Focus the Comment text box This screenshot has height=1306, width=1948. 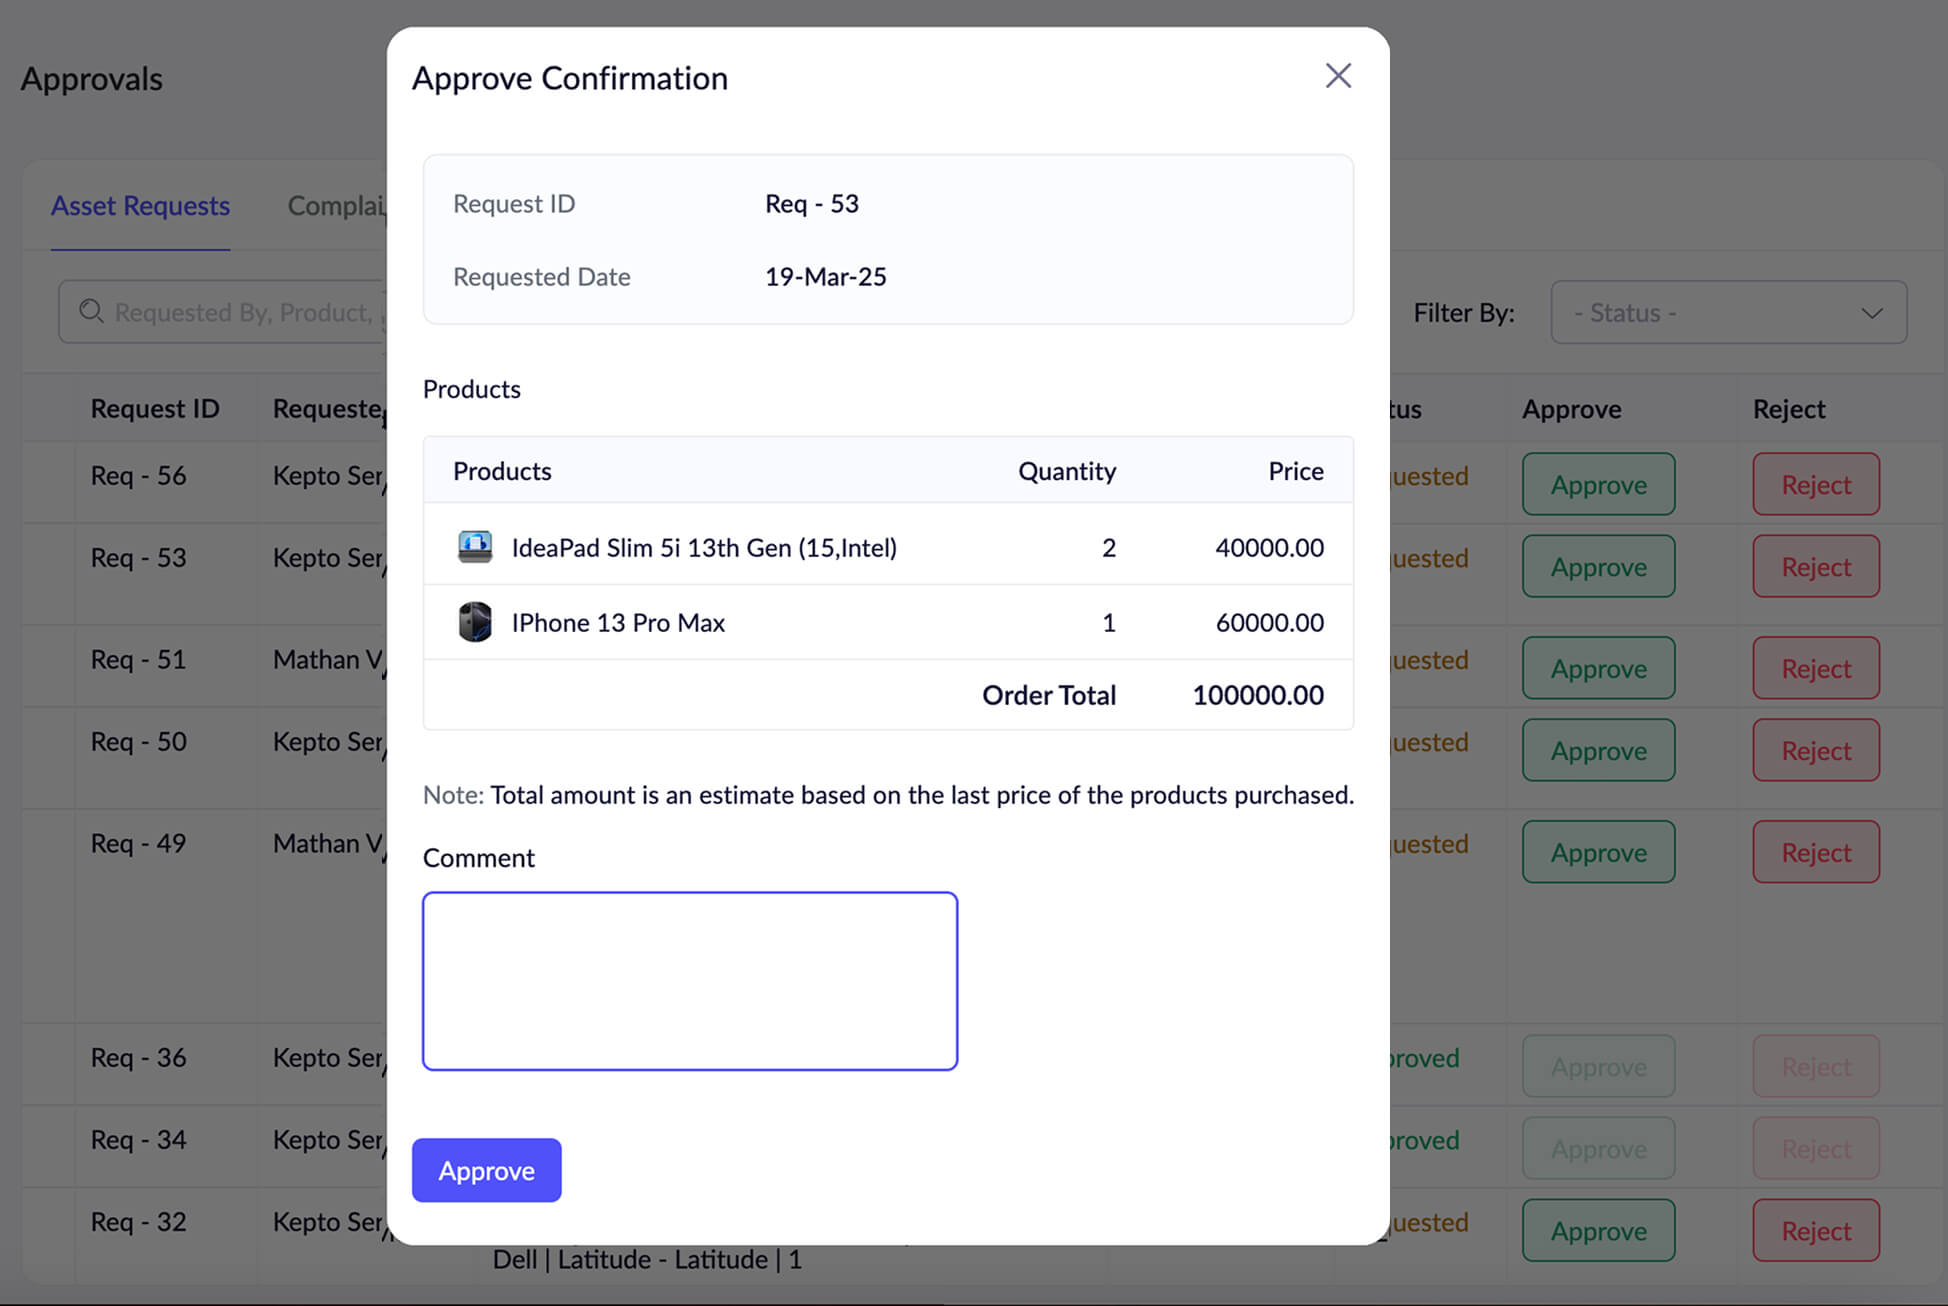click(690, 981)
